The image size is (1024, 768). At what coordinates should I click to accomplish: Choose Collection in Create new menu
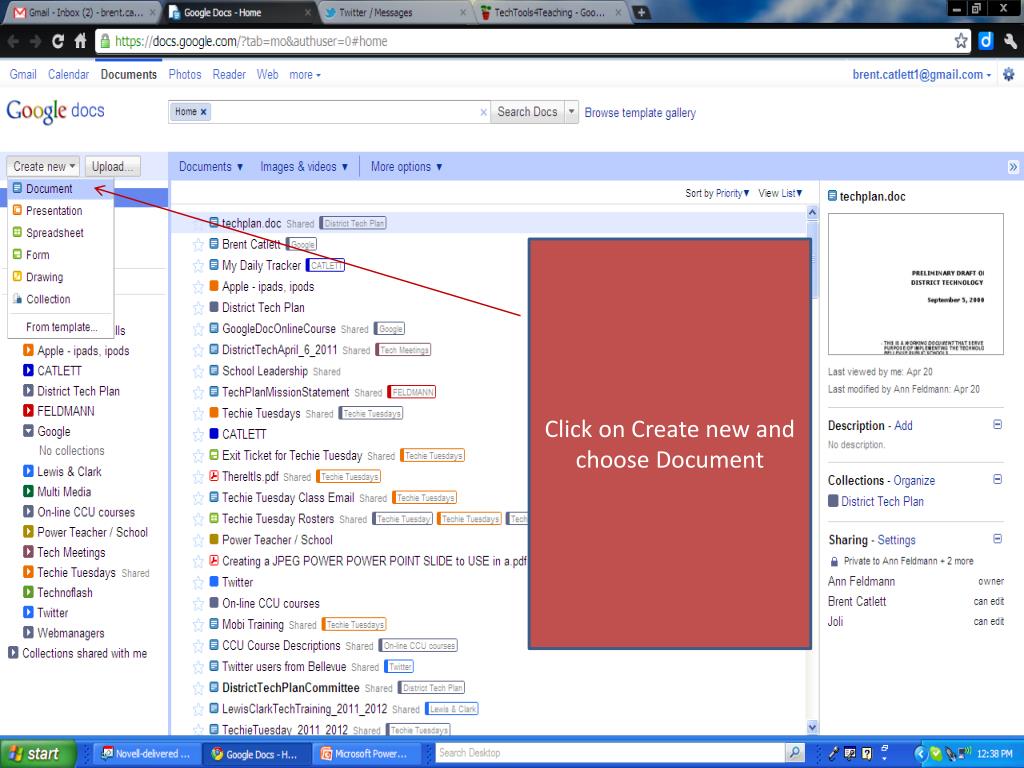60,300
